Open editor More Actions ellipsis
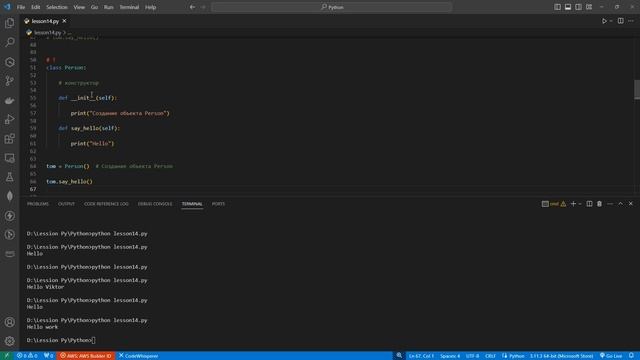This screenshot has height=360, width=640. point(631,21)
